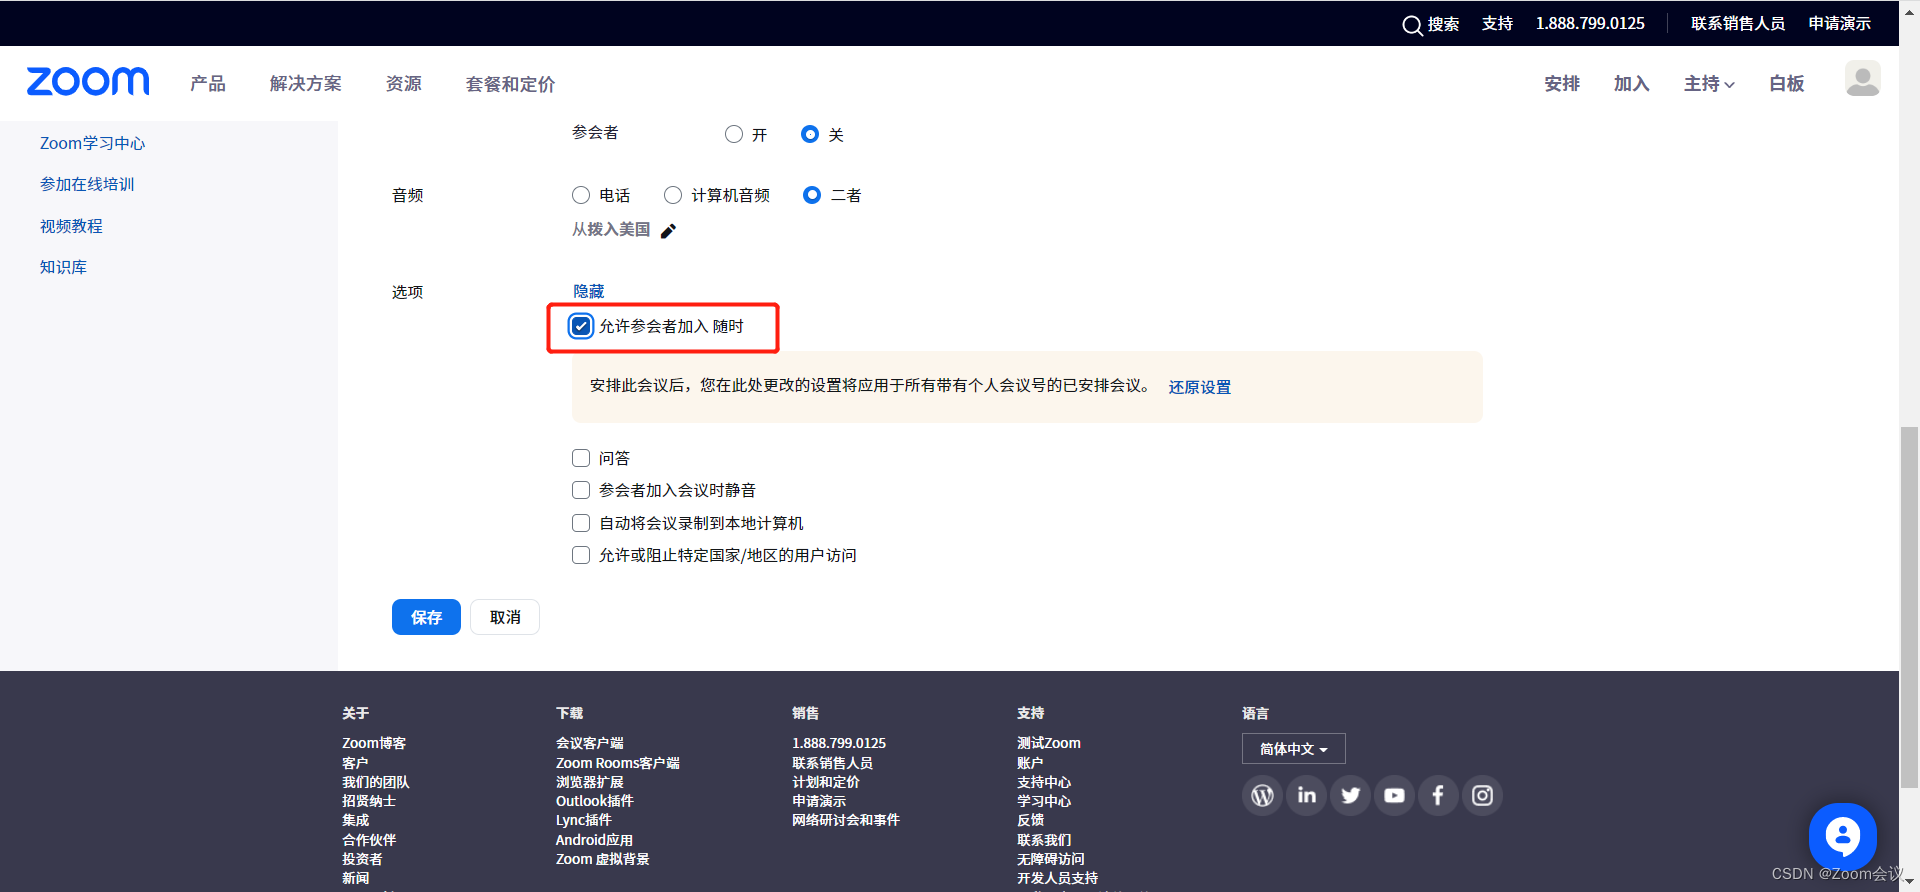Open the 简体中文 language dropdown
1920x892 pixels.
pyautogui.click(x=1293, y=749)
